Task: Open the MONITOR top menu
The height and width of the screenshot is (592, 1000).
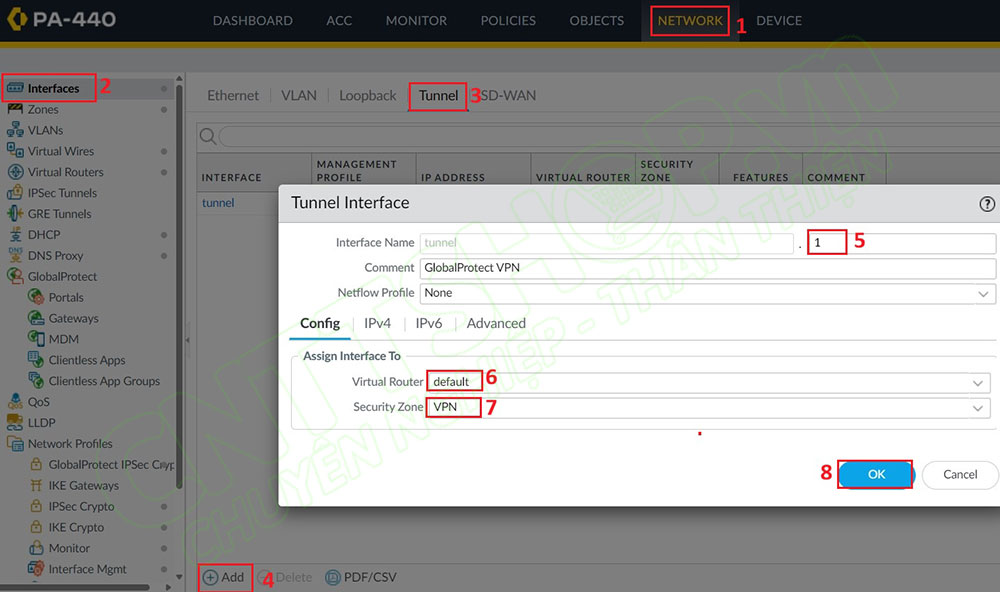Action: pyautogui.click(x=416, y=20)
